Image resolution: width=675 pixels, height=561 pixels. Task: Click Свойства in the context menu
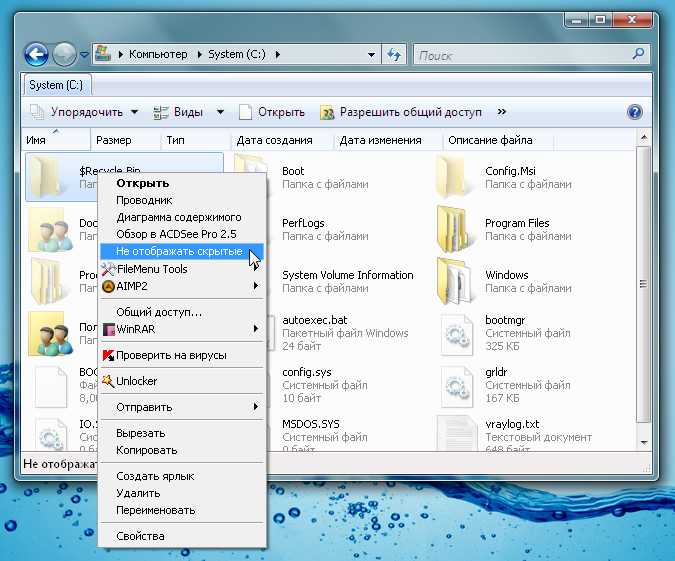coord(140,536)
